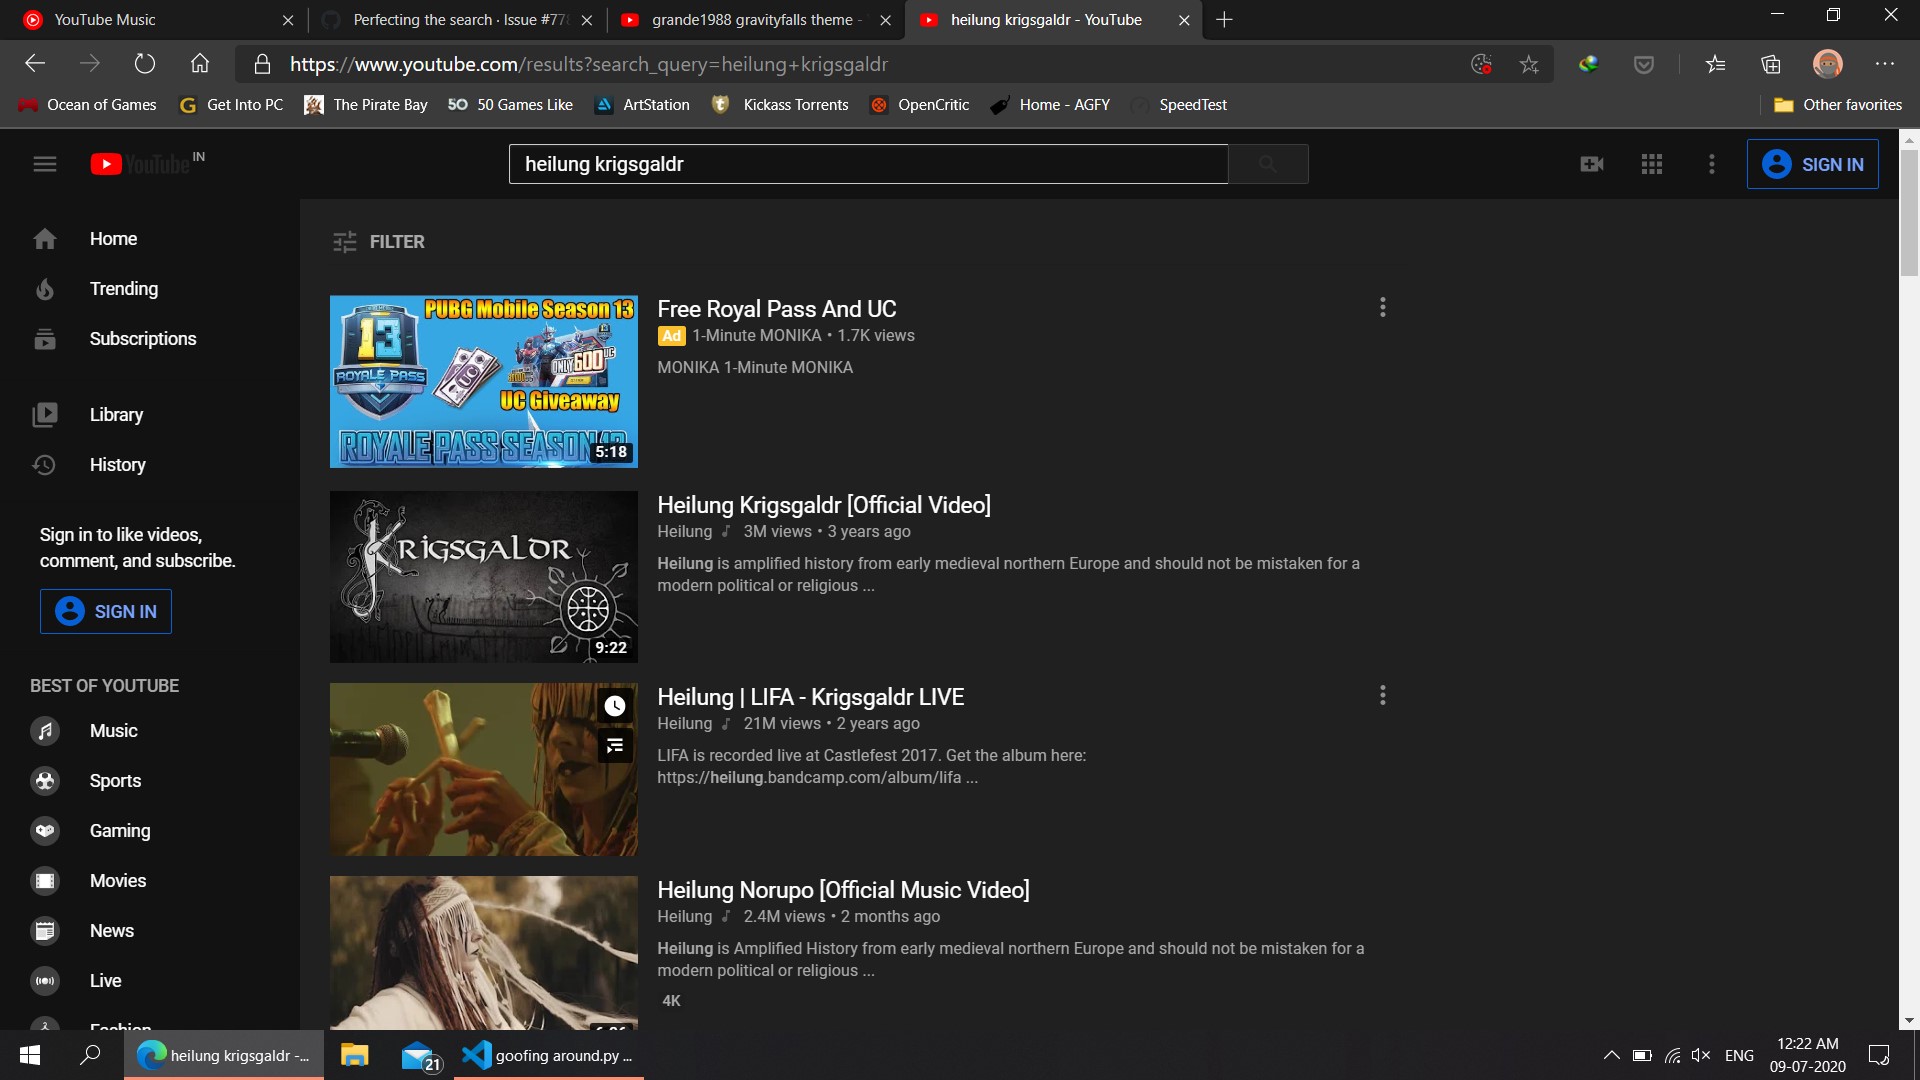Open Heilung Norupo [Official Music Video] title

(x=843, y=890)
